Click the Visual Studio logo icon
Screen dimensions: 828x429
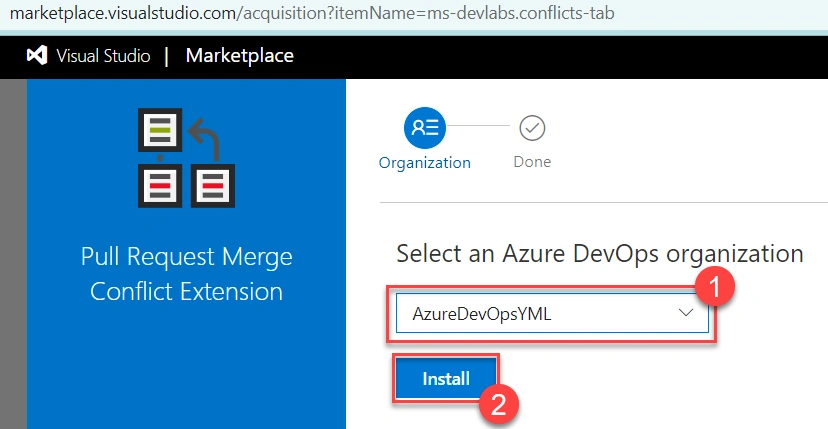tap(37, 55)
